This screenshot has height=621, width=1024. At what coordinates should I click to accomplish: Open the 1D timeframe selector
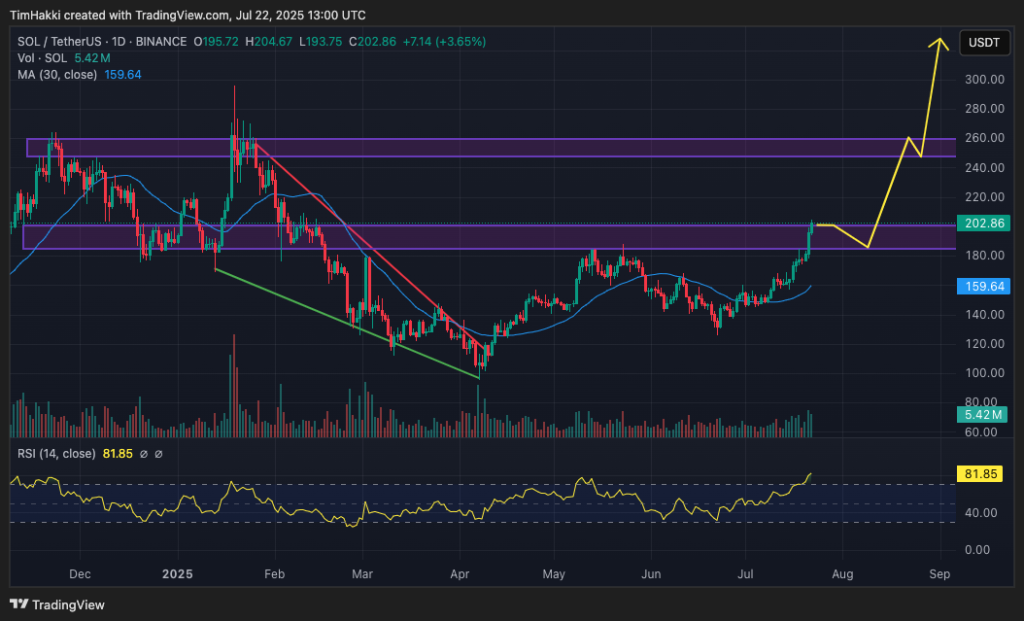117,43
